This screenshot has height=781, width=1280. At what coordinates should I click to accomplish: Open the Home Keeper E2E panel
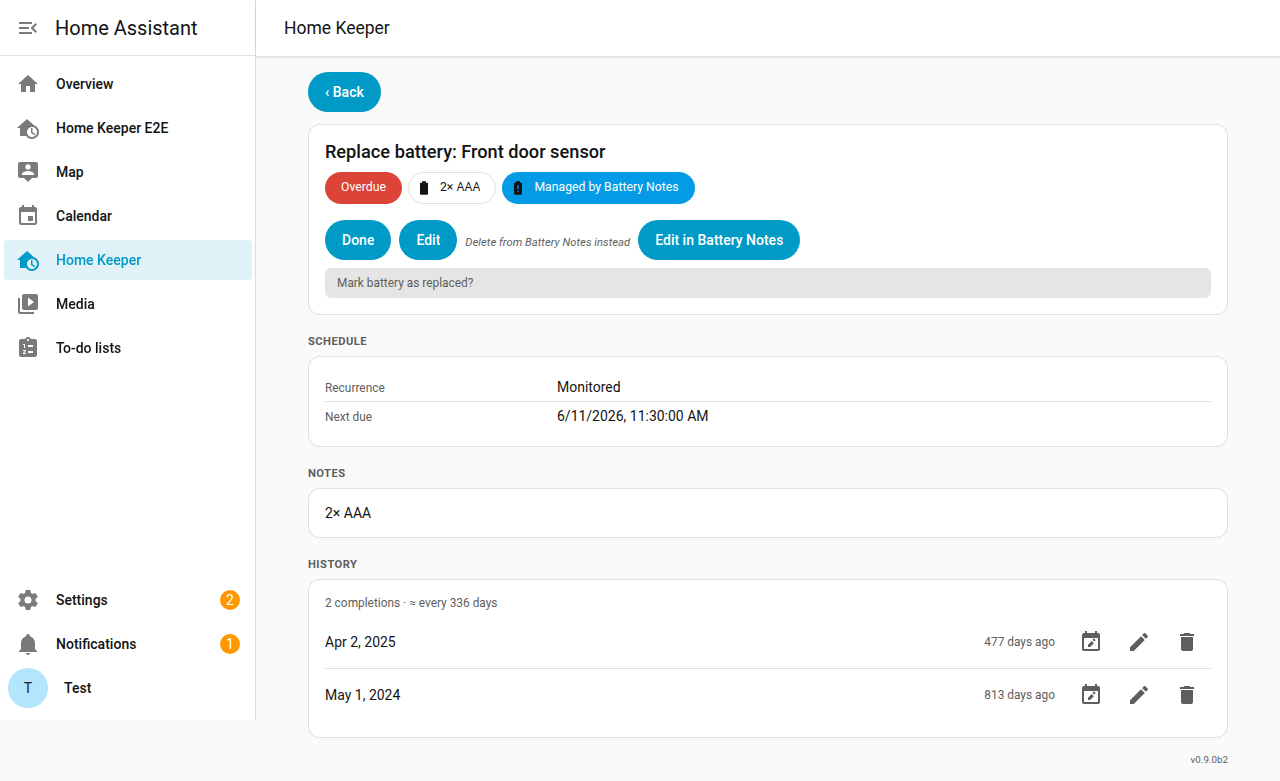[x=128, y=128]
